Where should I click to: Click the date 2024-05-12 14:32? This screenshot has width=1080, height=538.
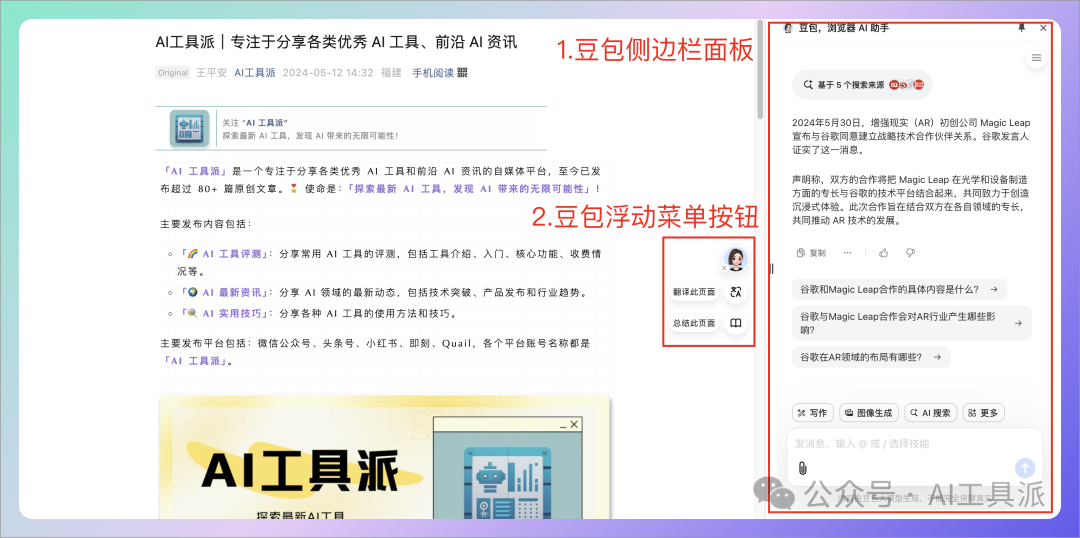(x=328, y=72)
